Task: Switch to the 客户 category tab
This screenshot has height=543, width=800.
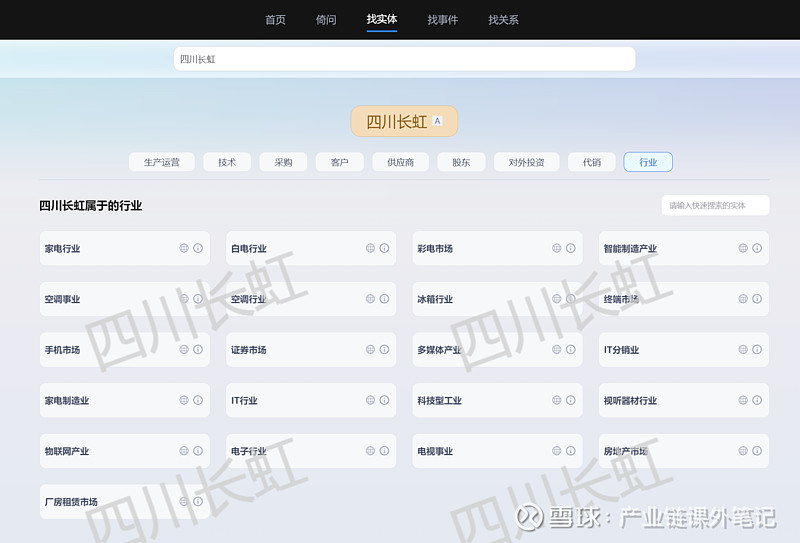Action: click(x=340, y=162)
